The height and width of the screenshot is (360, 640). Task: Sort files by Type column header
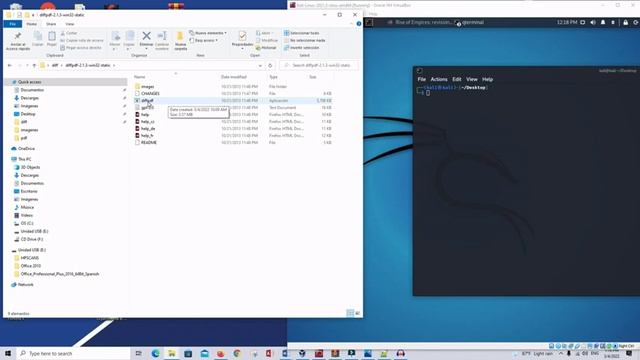tap(273, 77)
